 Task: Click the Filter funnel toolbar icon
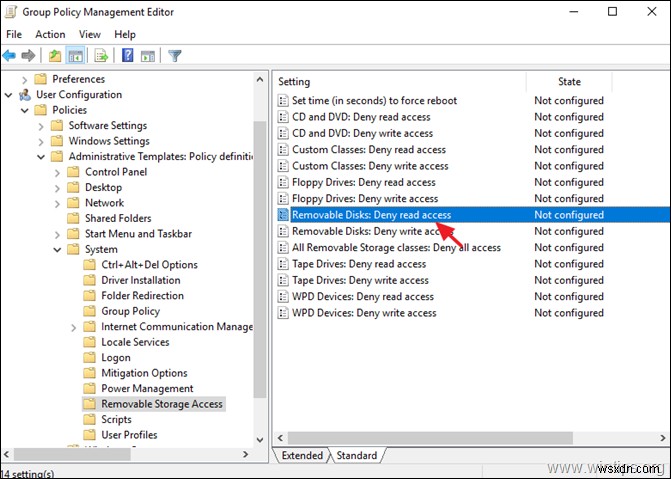point(175,56)
